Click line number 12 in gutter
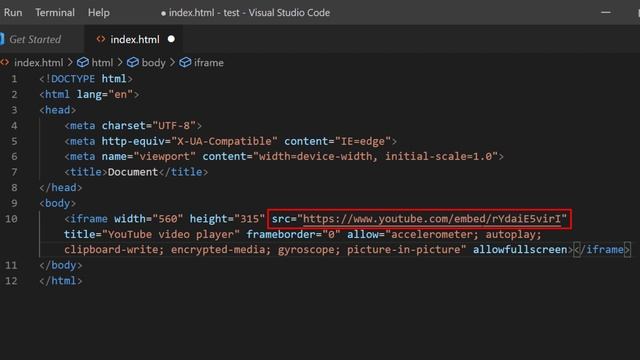Image resolution: width=640 pixels, height=360 pixels. pyautogui.click(x=11, y=281)
